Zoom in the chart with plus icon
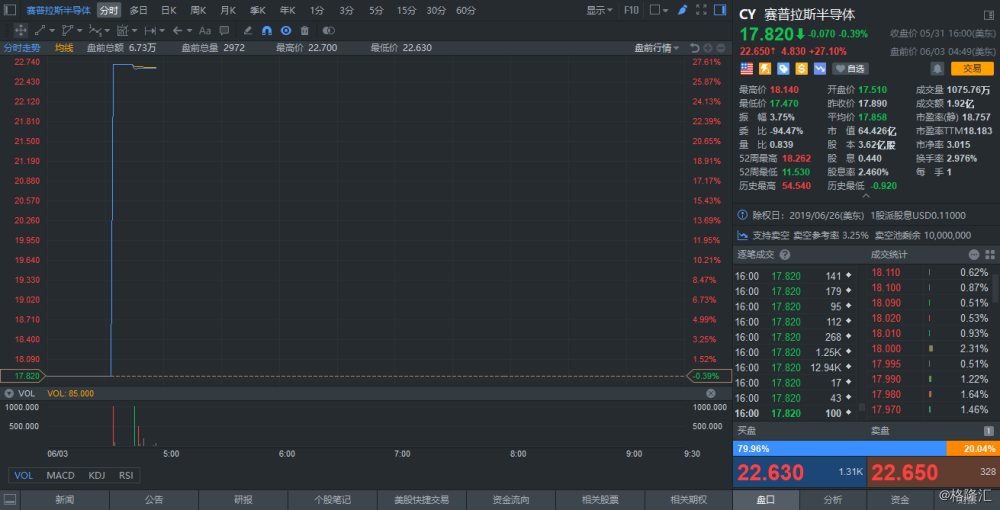This screenshot has height=510, width=1000. pyautogui.click(x=708, y=48)
